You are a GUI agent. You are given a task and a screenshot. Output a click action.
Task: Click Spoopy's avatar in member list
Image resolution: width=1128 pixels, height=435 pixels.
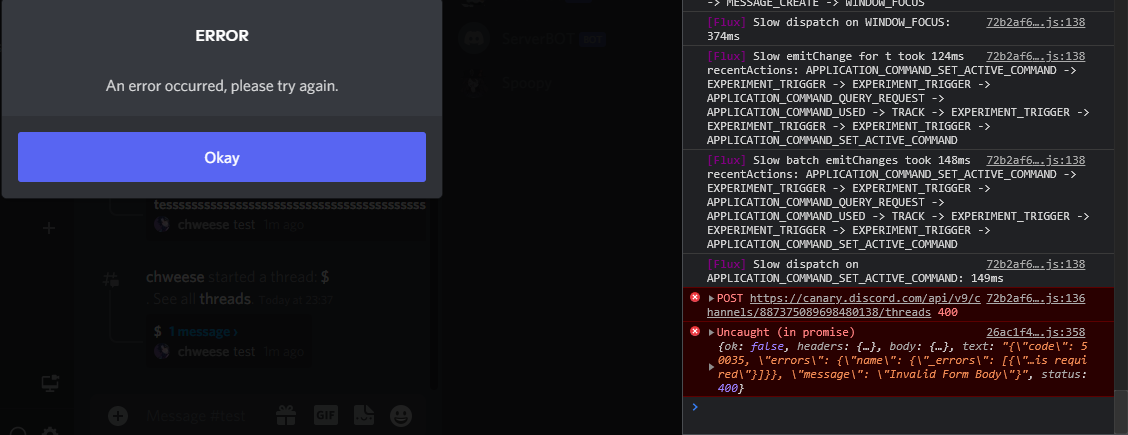pos(474,83)
